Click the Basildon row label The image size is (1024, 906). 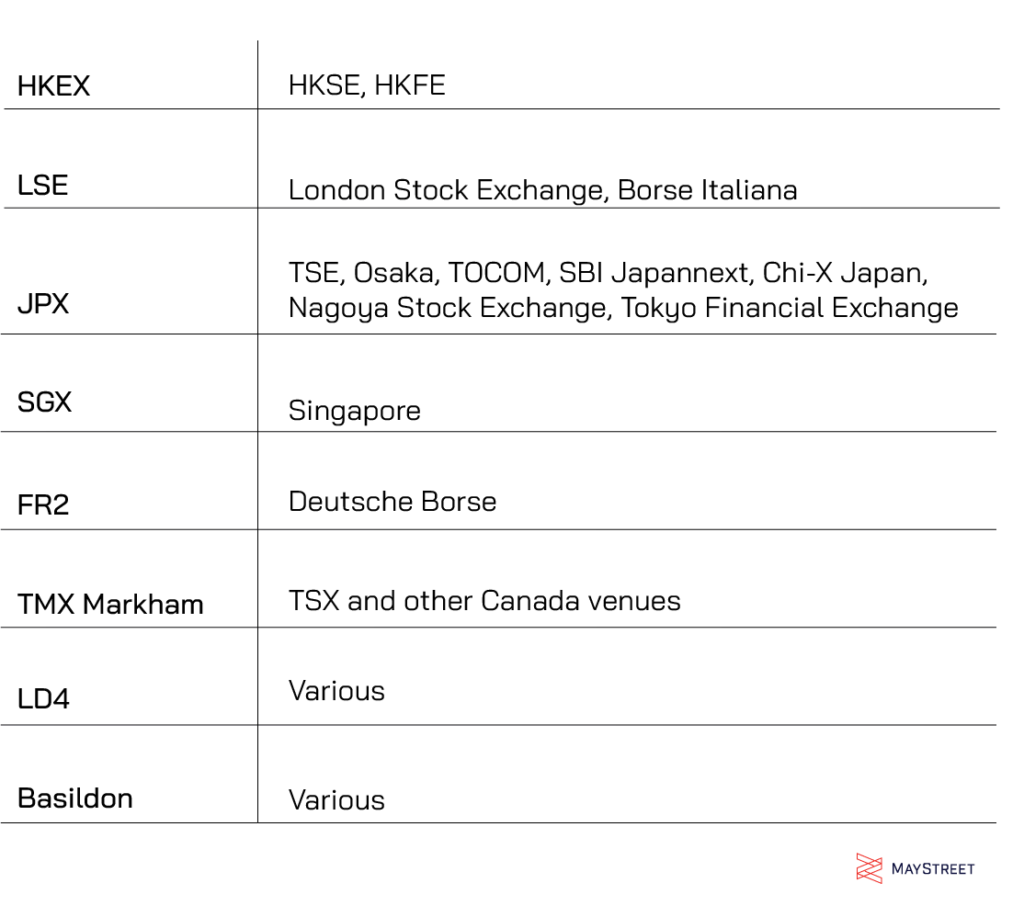pos(75,798)
